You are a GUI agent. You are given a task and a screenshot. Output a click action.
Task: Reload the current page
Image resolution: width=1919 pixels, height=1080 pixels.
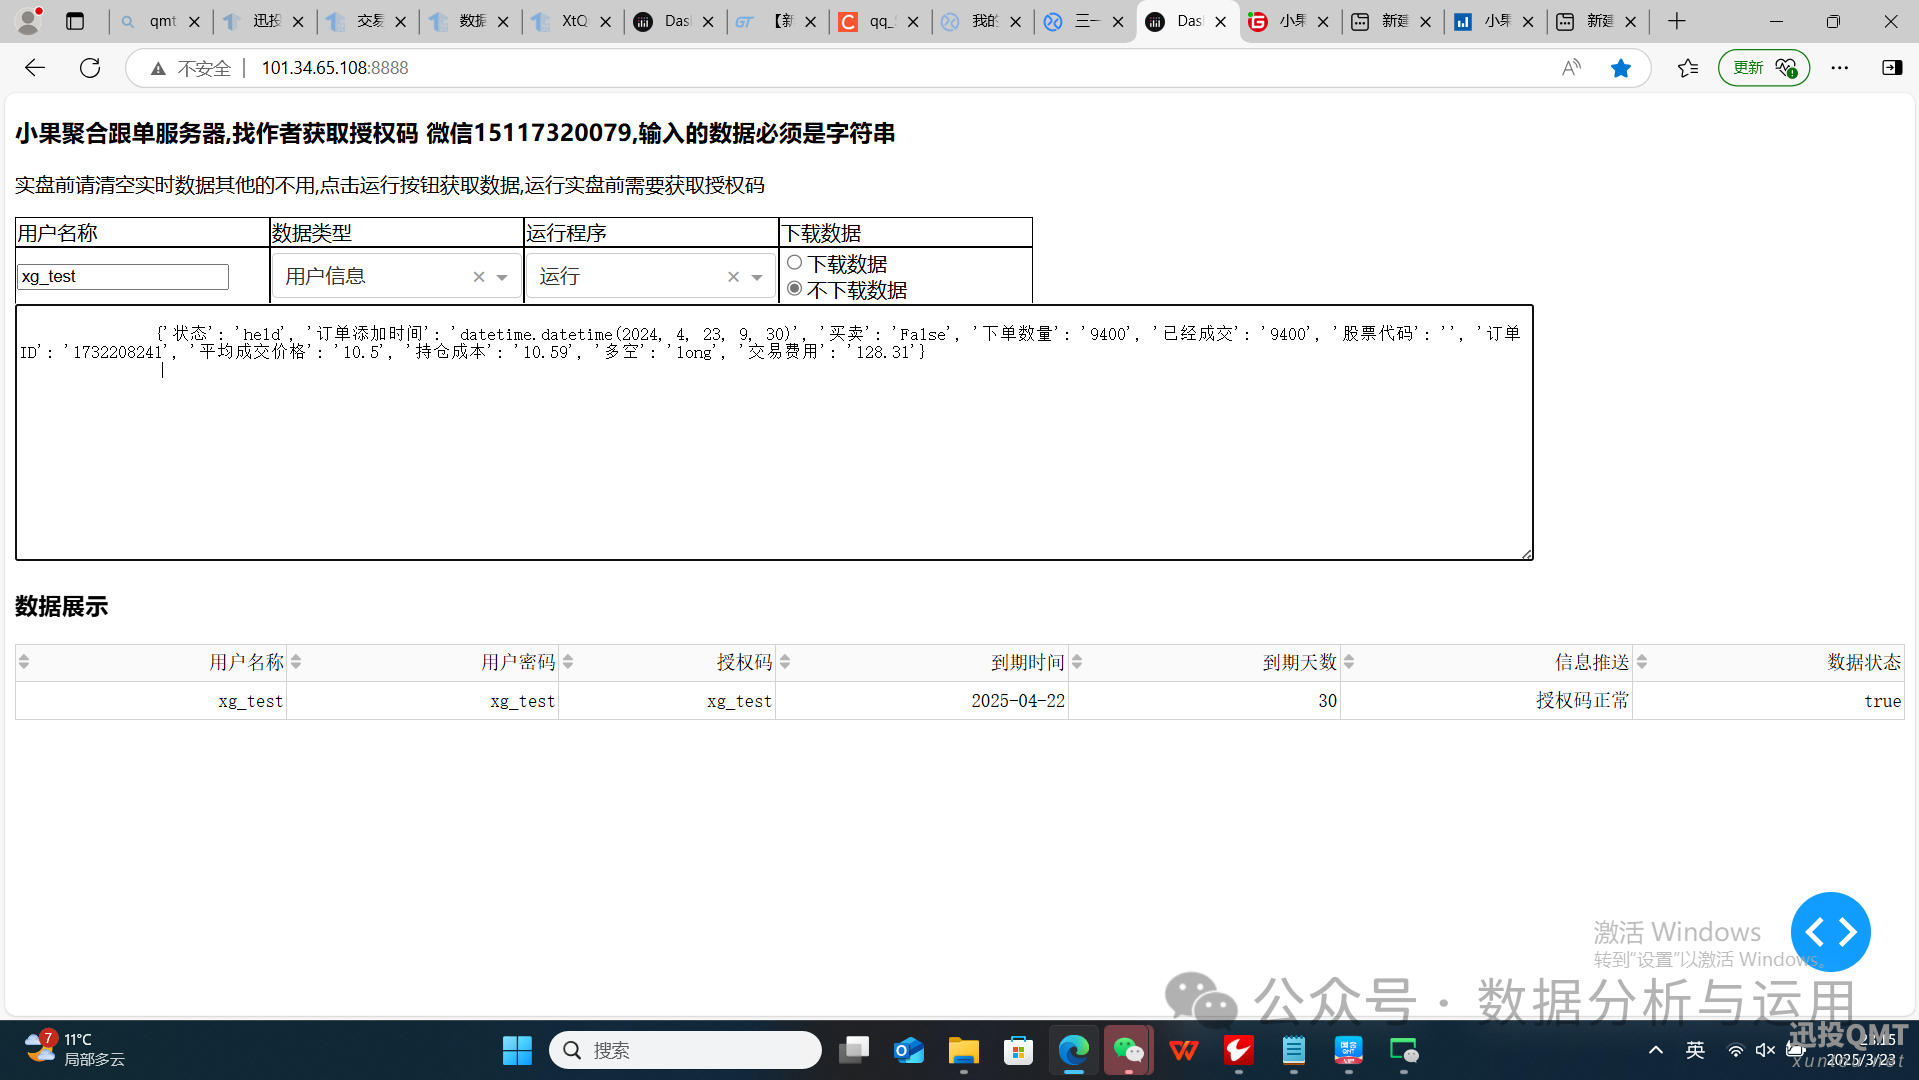[x=90, y=67]
